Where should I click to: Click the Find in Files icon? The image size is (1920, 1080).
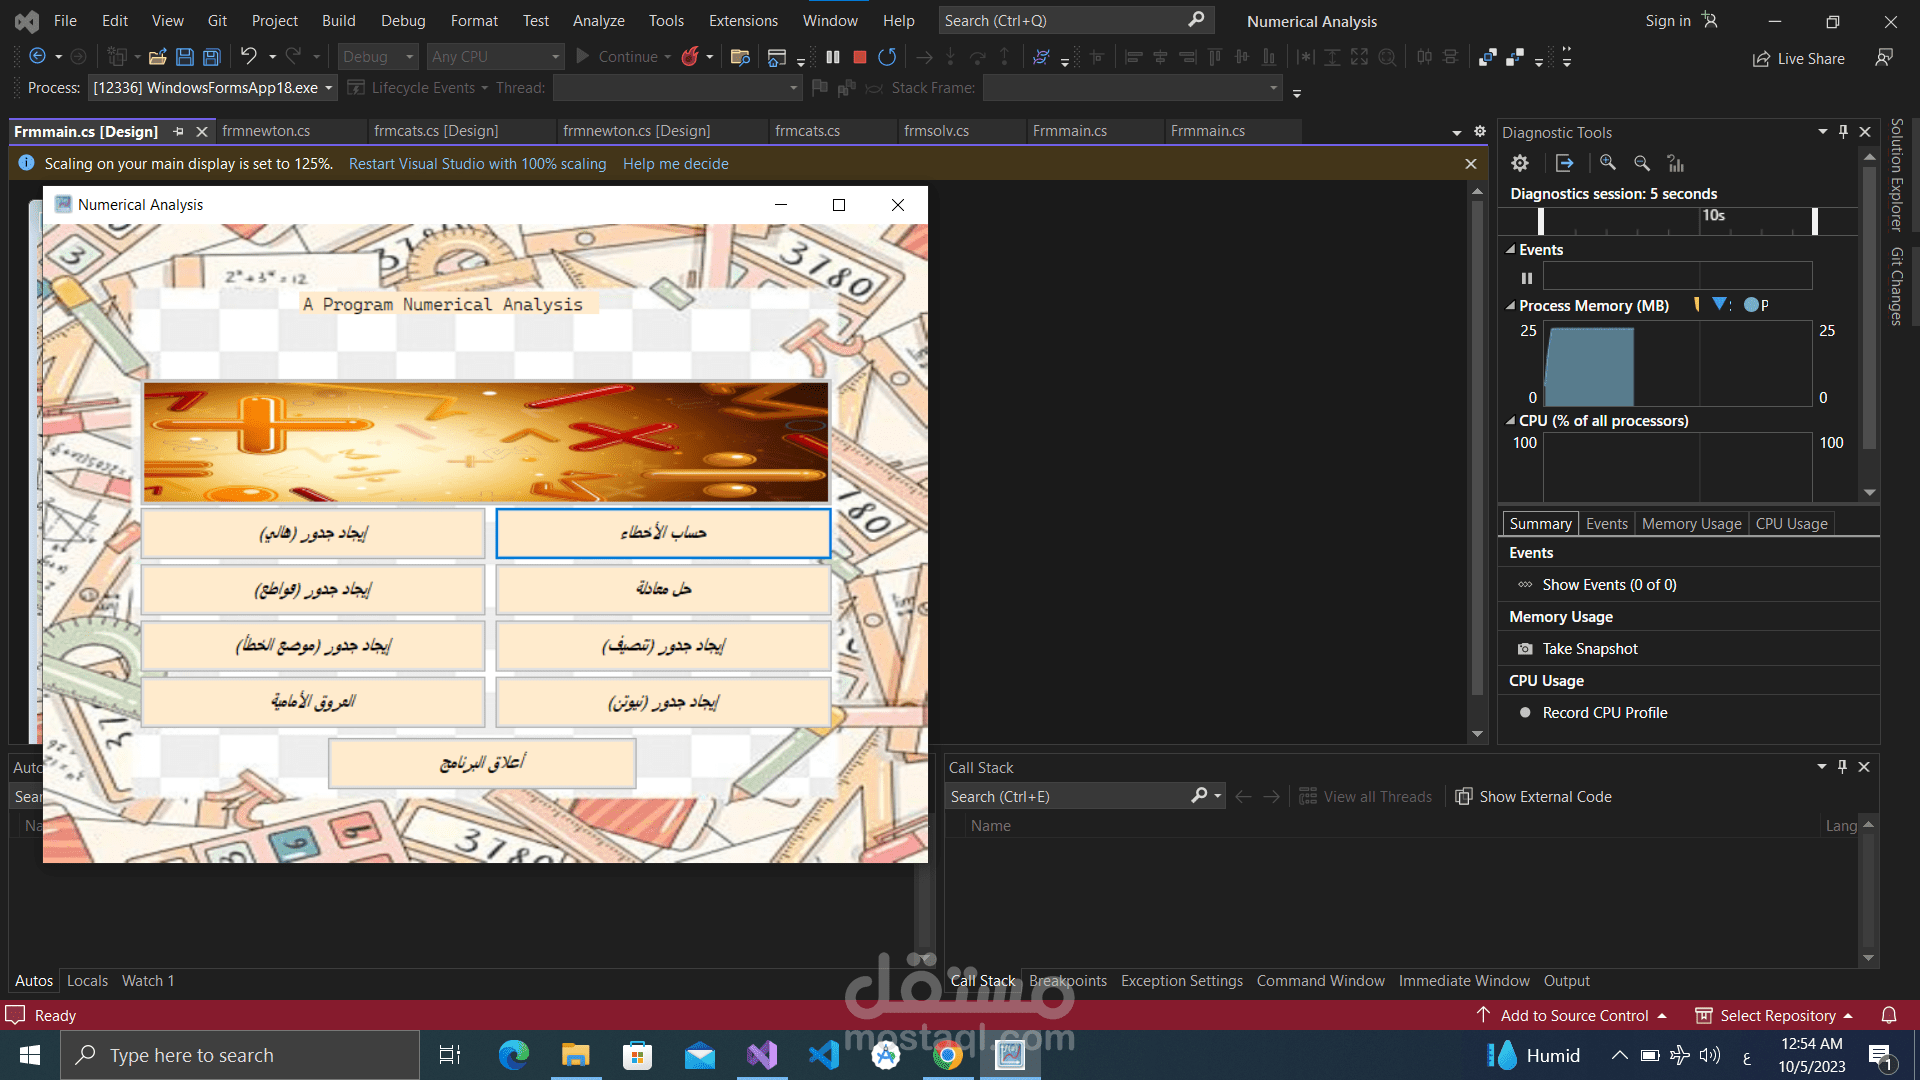point(740,57)
